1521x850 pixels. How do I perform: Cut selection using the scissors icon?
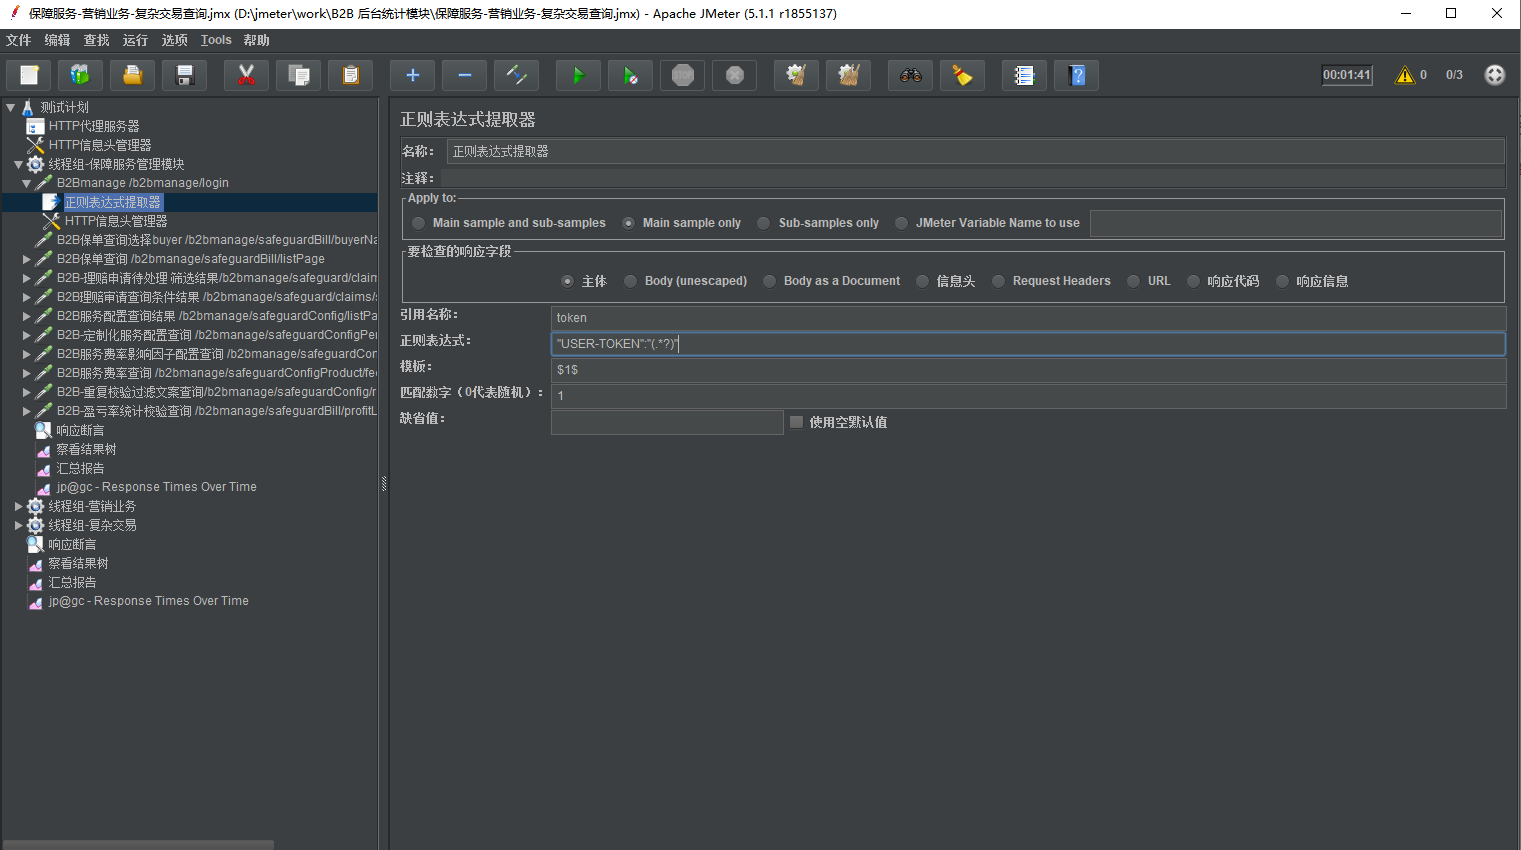tap(246, 75)
